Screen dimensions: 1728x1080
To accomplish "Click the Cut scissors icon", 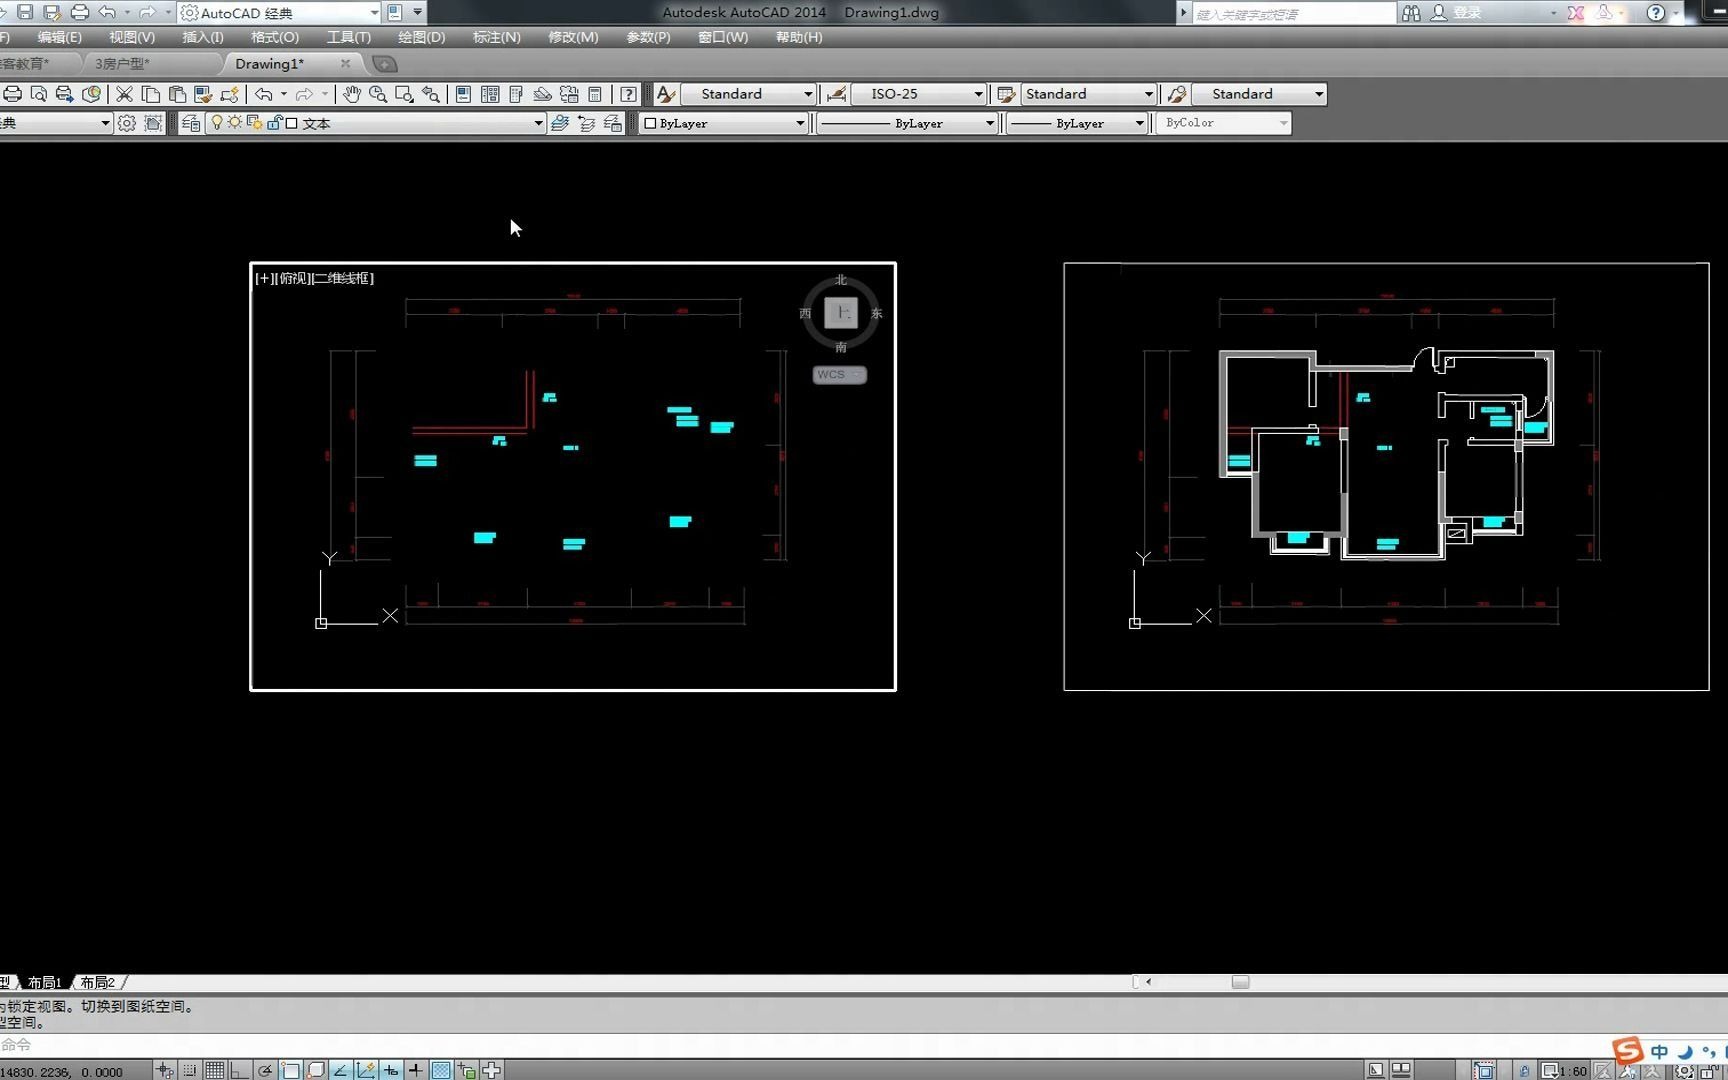I will tap(124, 94).
